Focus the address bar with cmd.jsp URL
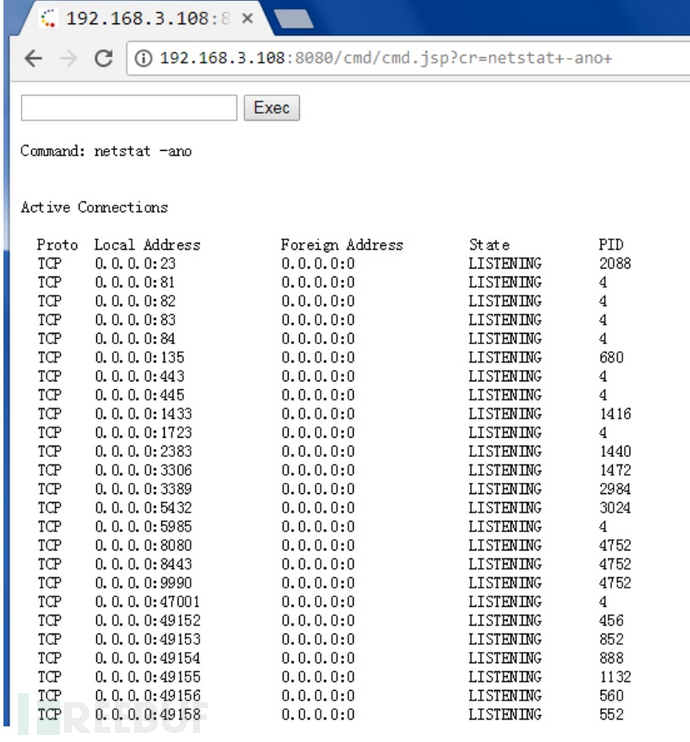690x742 pixels. [x=409, y=58]
